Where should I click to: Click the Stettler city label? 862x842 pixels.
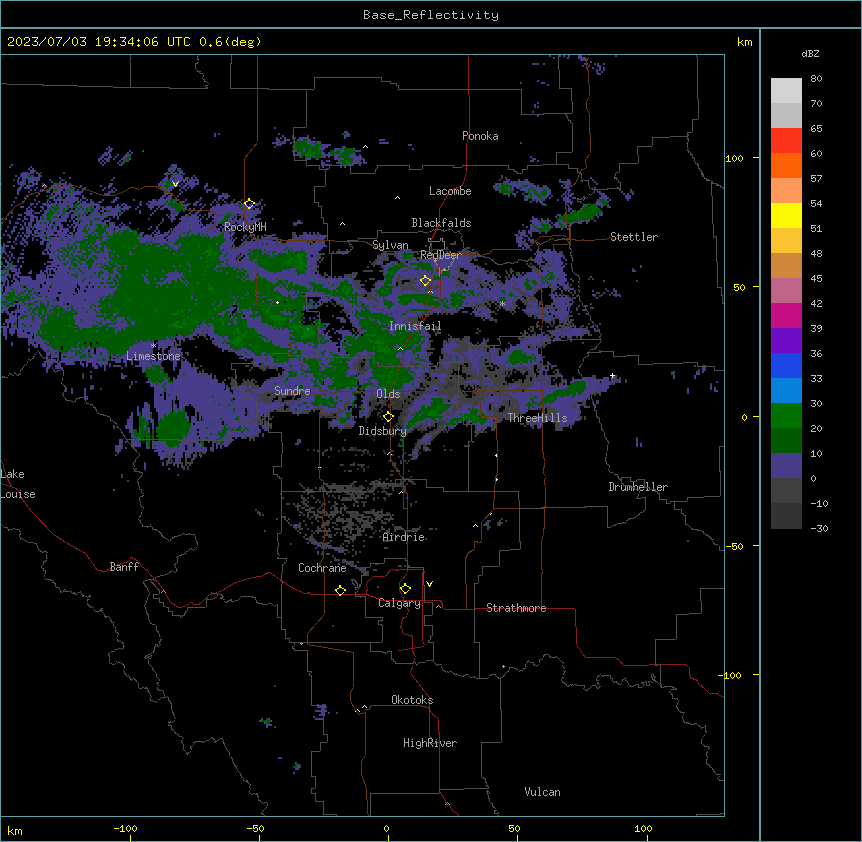pos(634,237)
